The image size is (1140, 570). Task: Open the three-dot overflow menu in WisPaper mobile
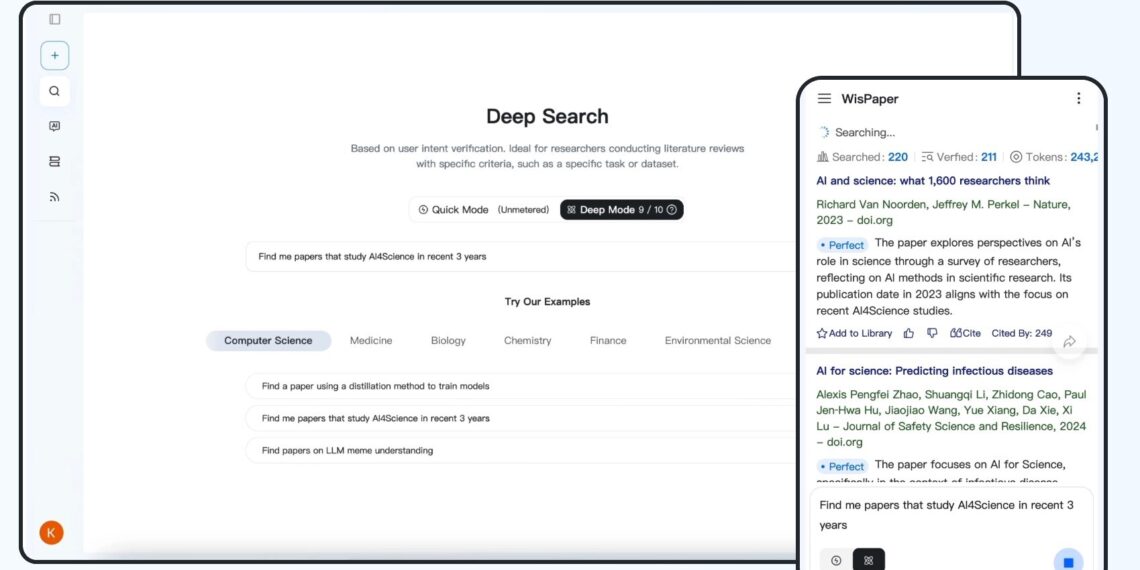click(1078, 98)
